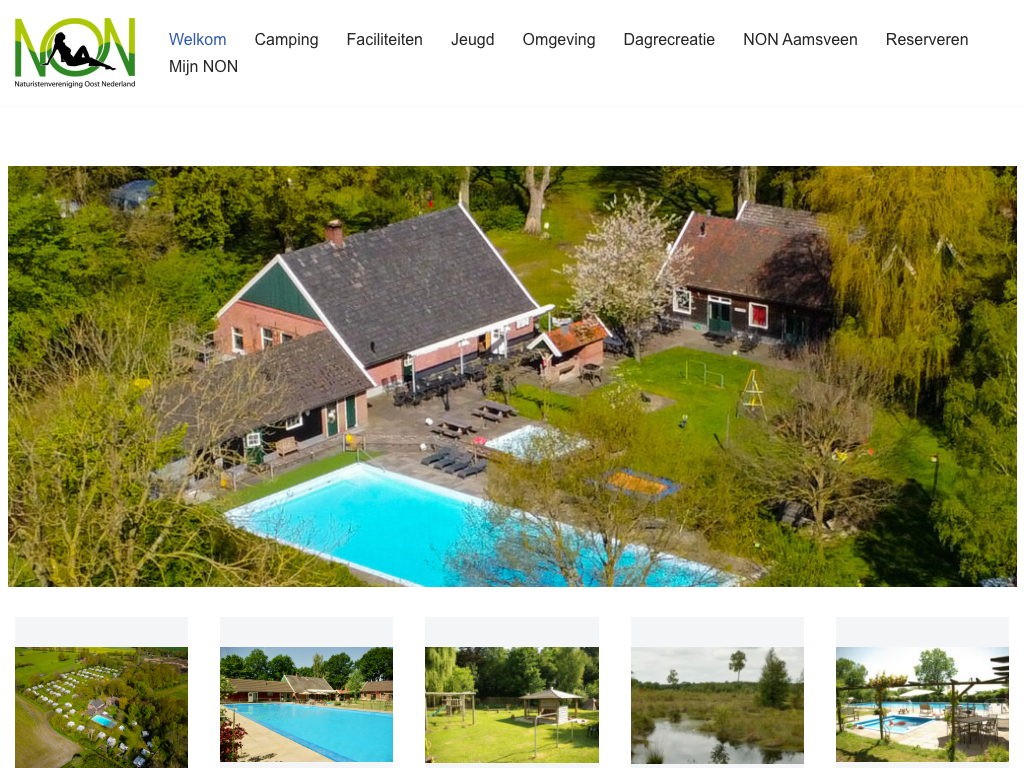This screenshot has height=768, width=1024.
Task: Open the Omgeving section
Action: click(559, 39)
